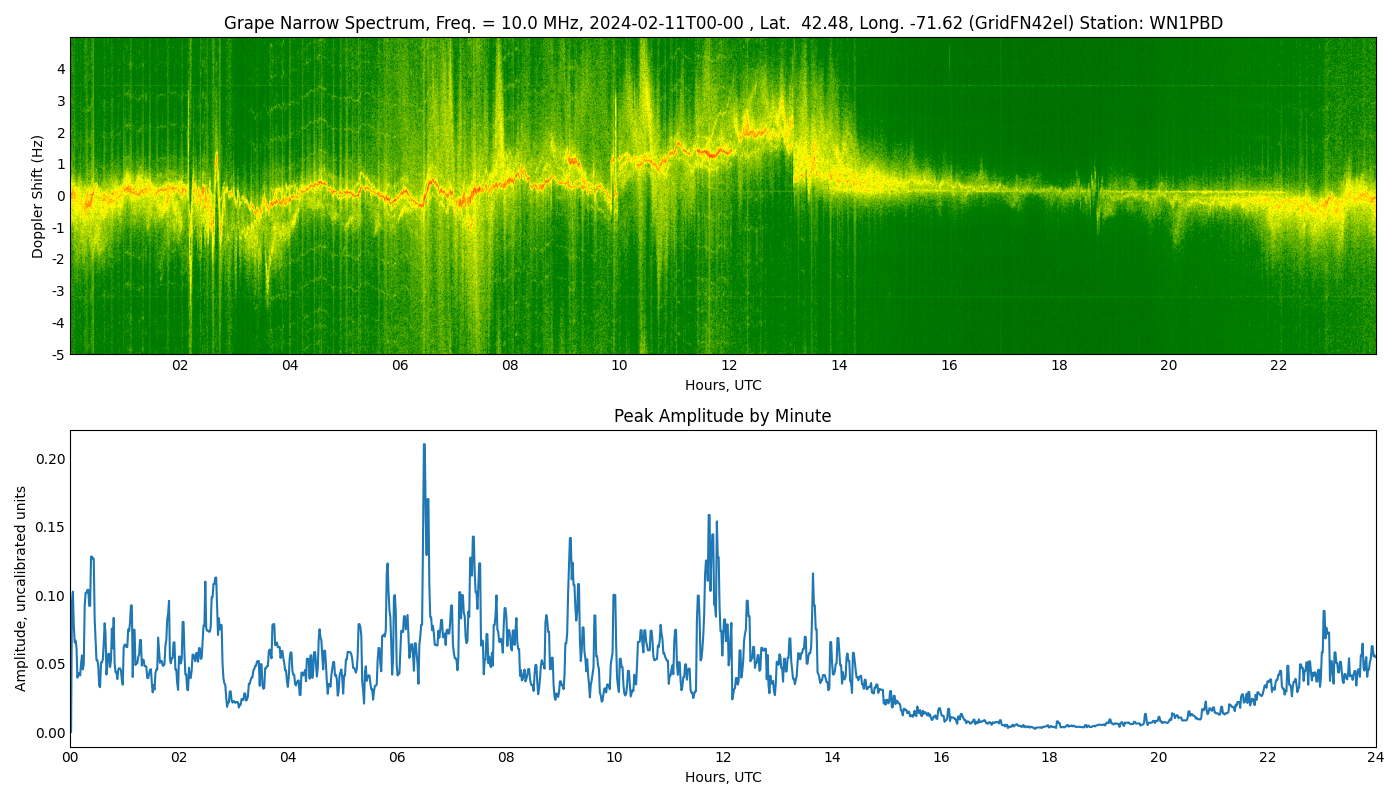Viewport: 1400px width, 800px height.
Task: Click the 0.10 tick on amplitude axis
Action: 50,596
